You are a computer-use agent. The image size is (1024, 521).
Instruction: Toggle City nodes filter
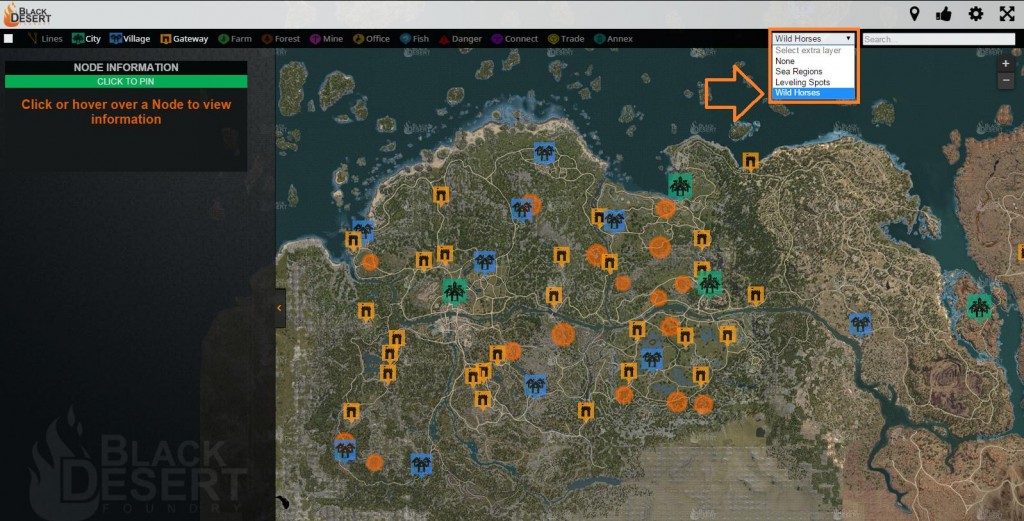tap(86, 39)
